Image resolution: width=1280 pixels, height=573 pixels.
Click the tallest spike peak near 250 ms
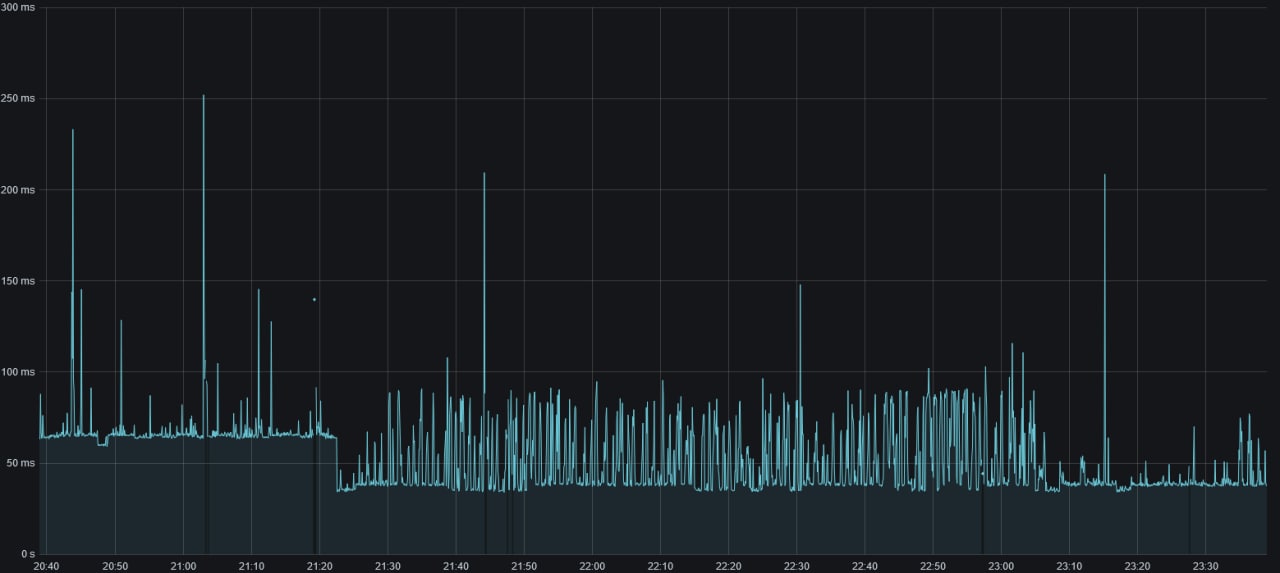coord(204,96)
